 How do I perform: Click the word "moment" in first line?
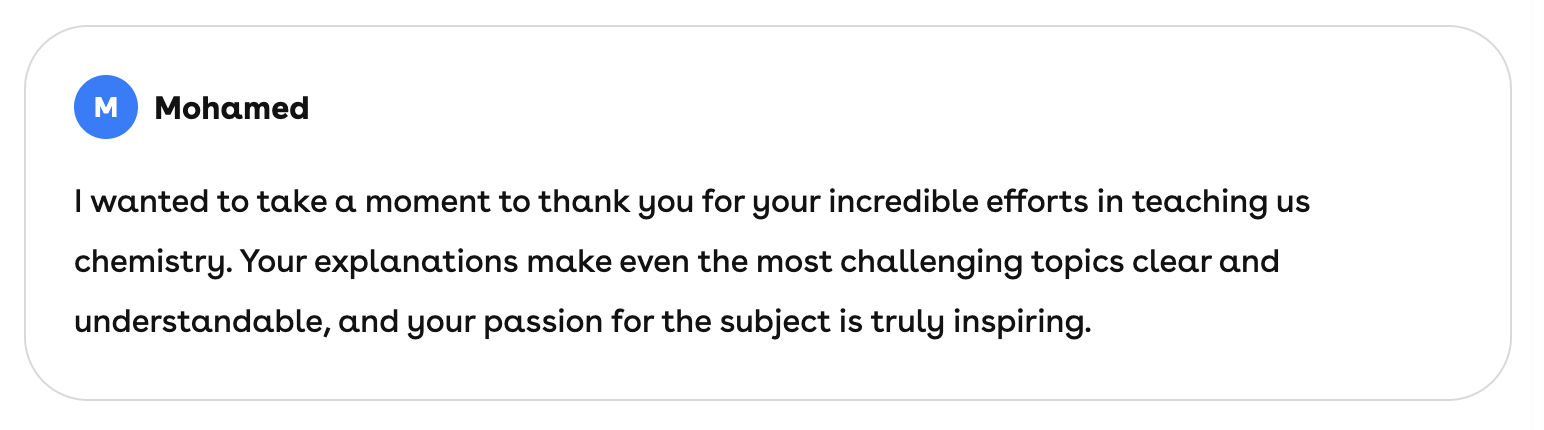click(426, 203)
